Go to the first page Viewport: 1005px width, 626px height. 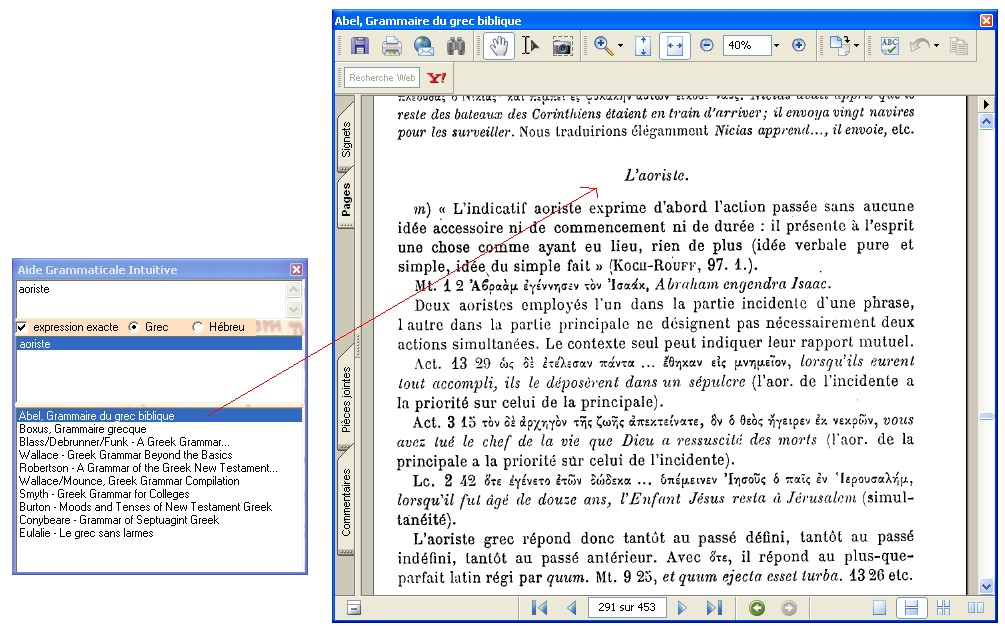tap(540, 607)
